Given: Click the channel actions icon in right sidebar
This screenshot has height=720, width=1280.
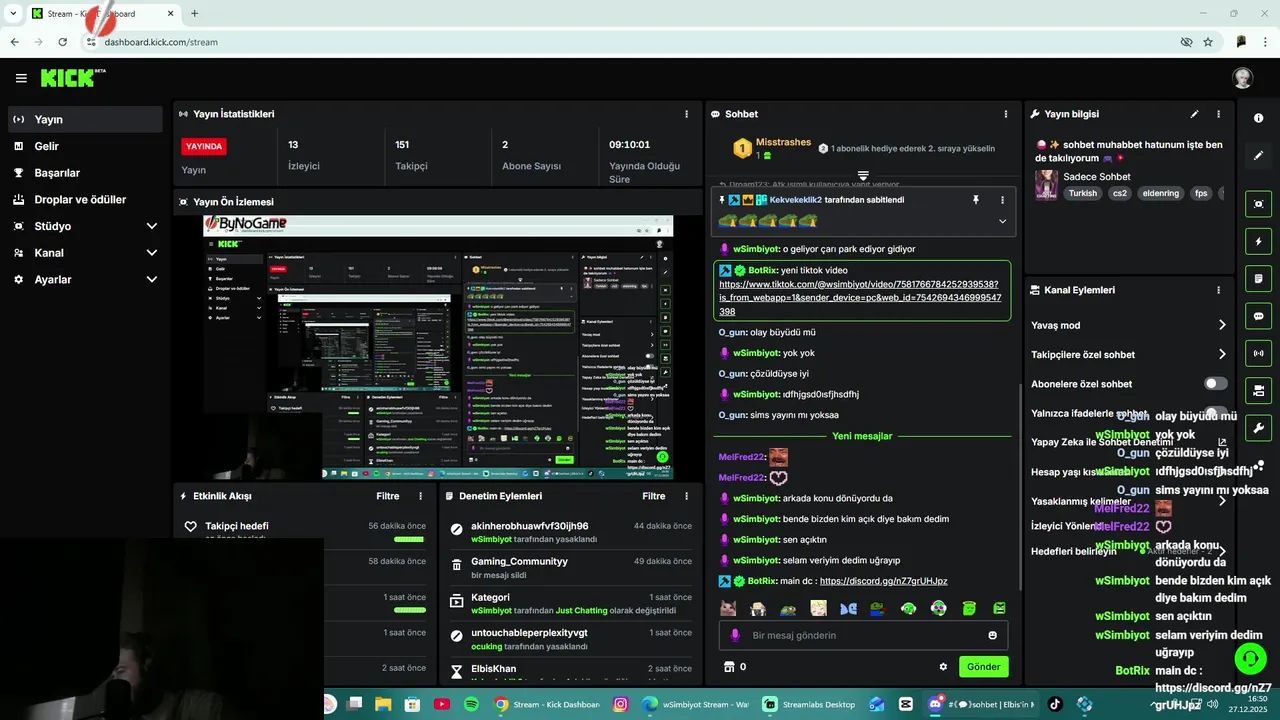Looking at the screenshot, I should click(1258, 390).
